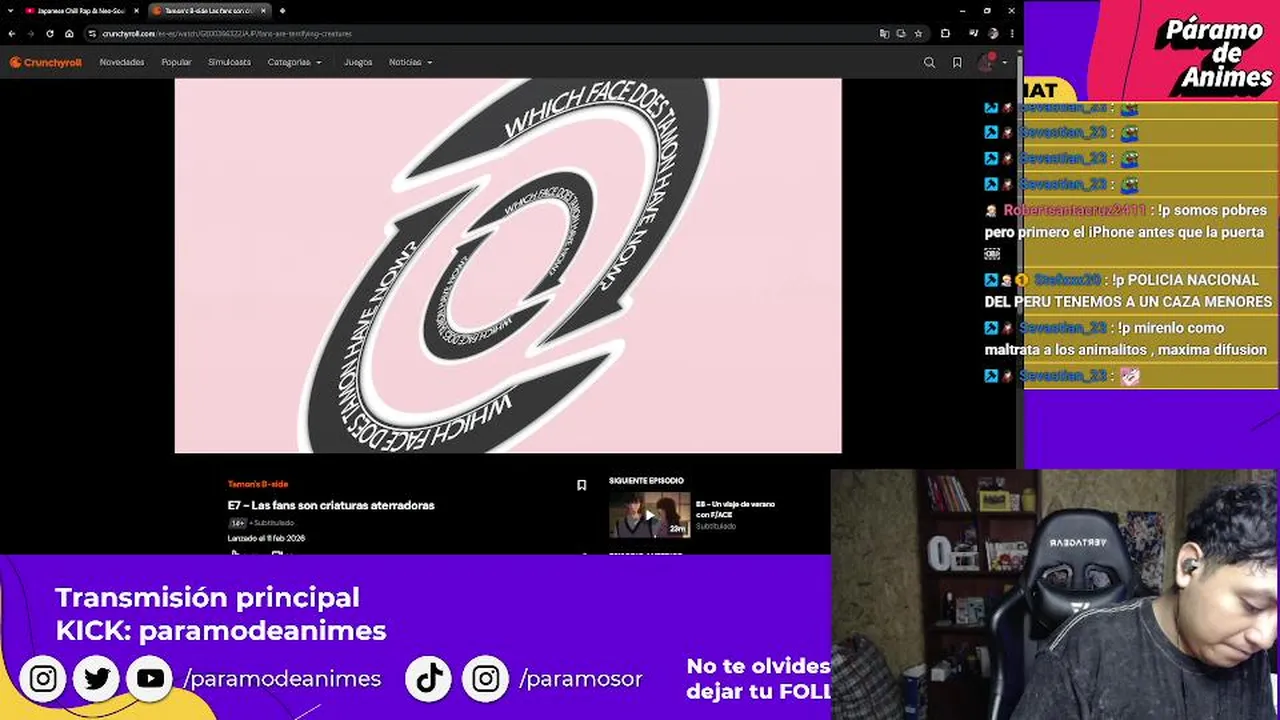Screen dimensions: 1280x720
Task: Click chat username Robertsantacruz2411
Action: [1075, 210]
